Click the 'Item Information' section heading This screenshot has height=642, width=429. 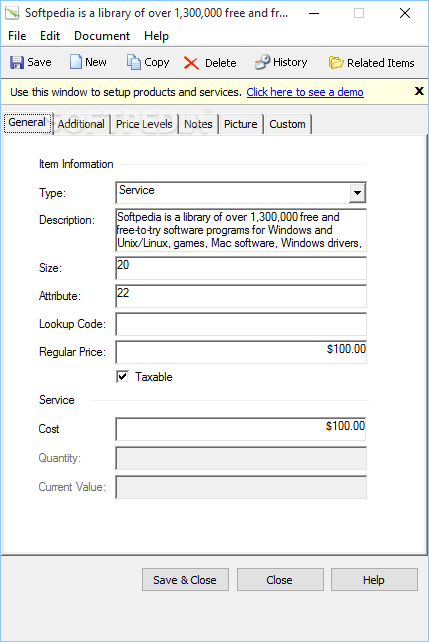76,164
